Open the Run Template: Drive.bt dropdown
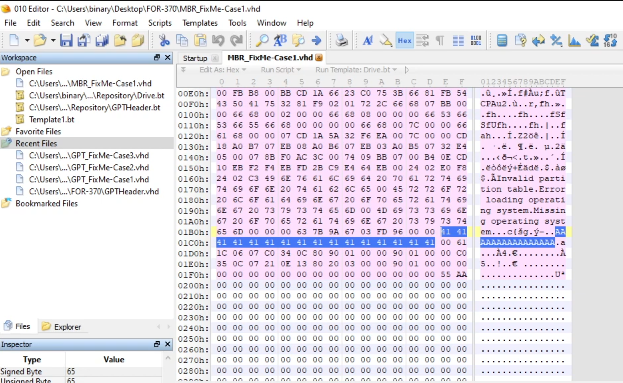The image size is (623, 383). coord(356,70)
